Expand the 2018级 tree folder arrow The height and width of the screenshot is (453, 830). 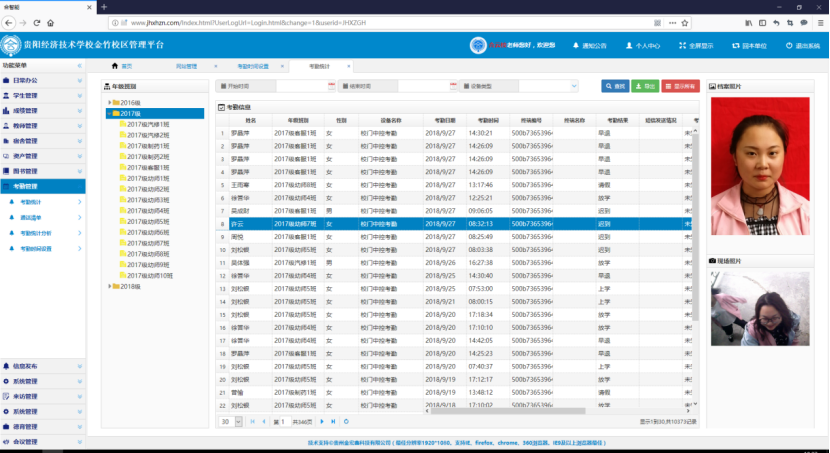(x=110, y=286)
